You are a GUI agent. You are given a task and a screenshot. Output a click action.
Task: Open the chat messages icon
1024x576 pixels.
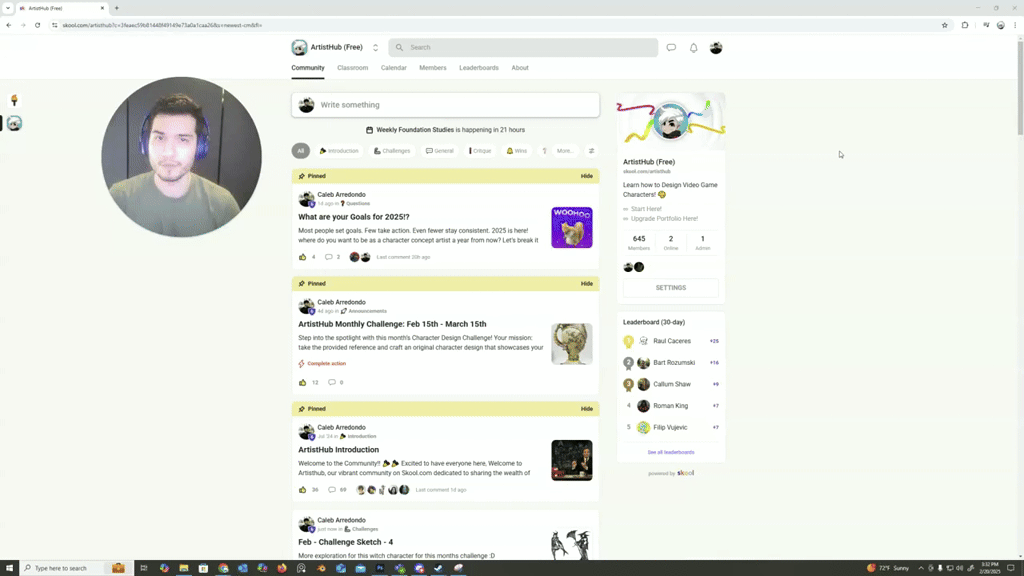[671, 48]
